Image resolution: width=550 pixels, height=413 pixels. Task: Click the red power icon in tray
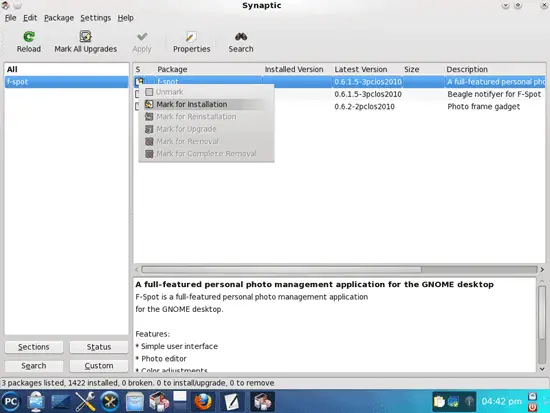pos(532,407)
